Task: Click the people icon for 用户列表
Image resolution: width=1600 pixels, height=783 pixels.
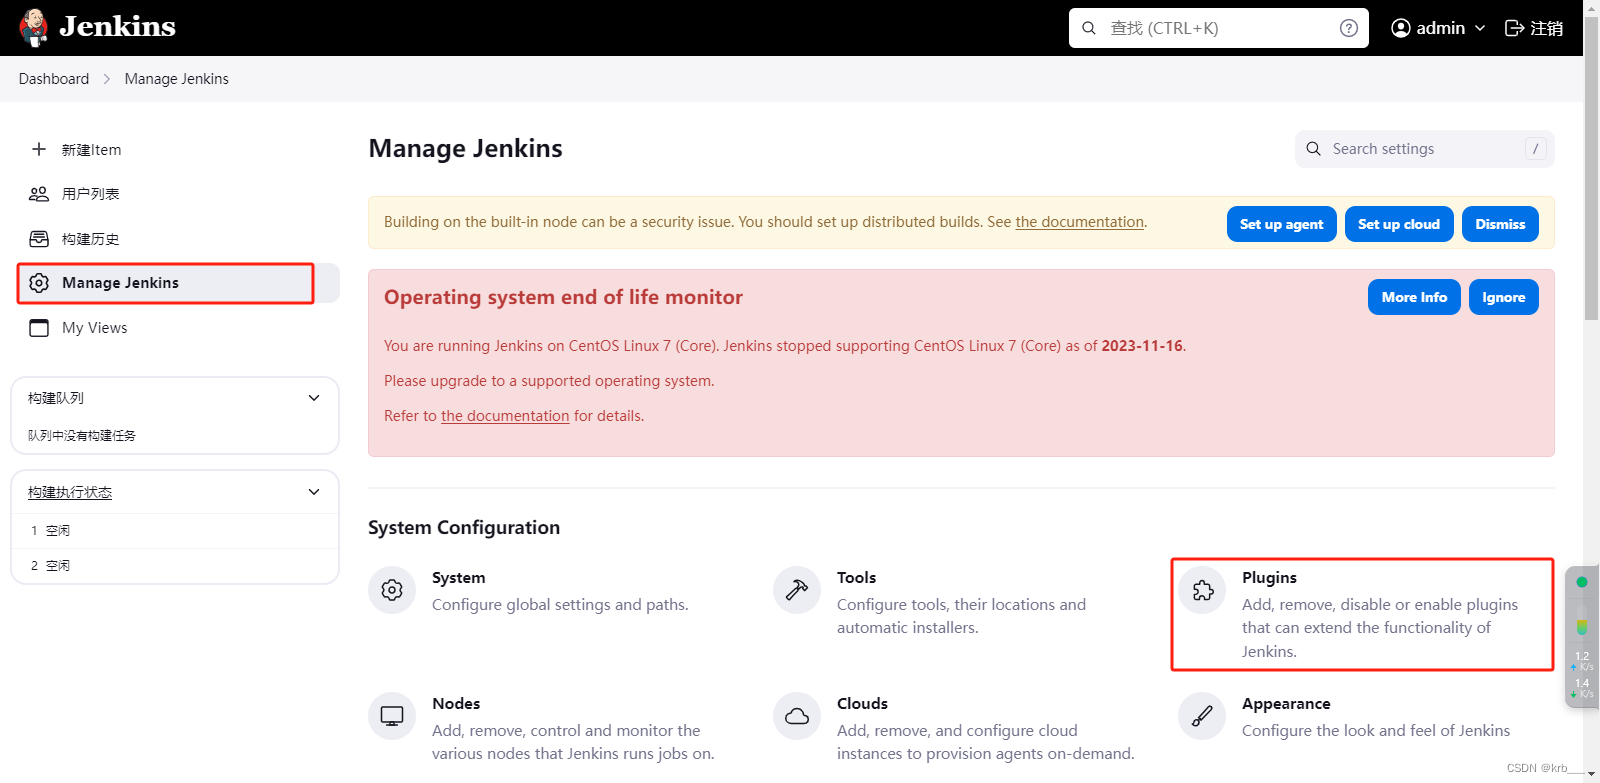Action: [x=39, y=194]
